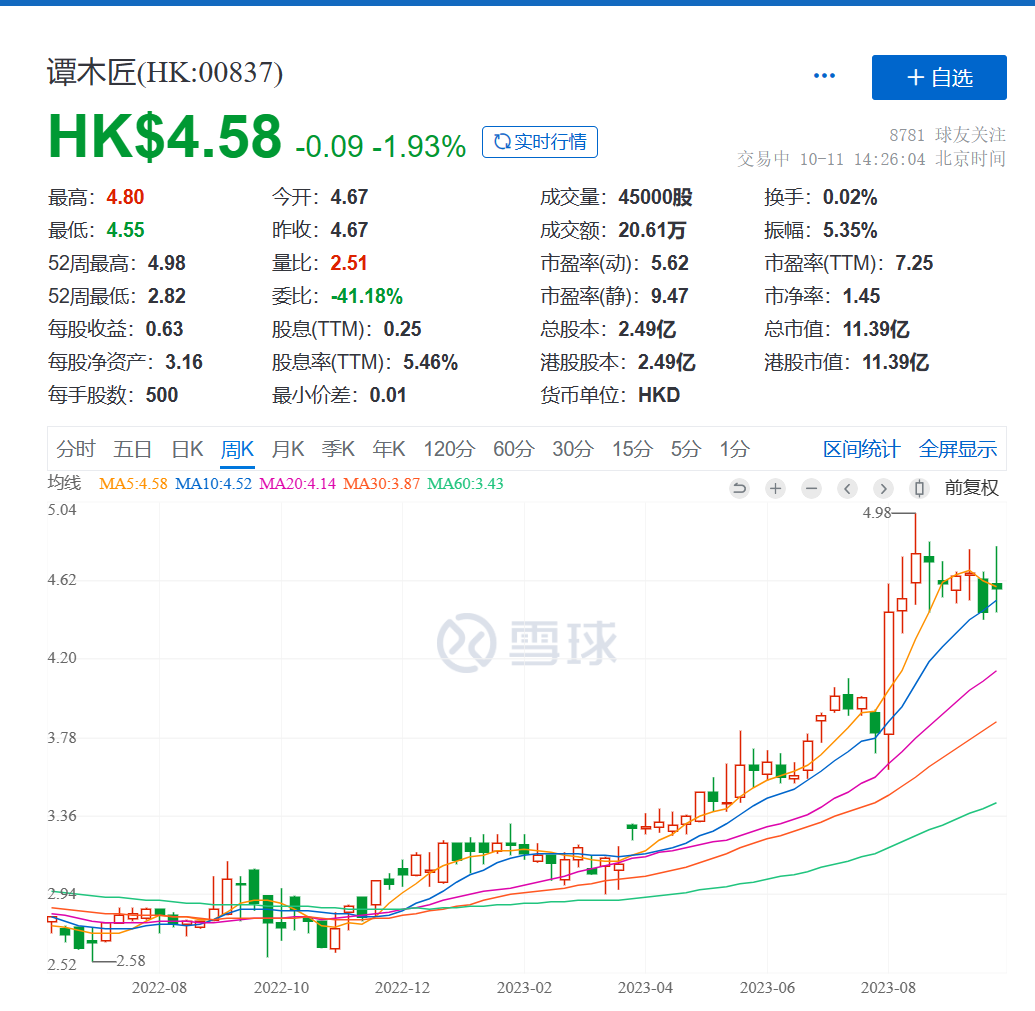The height and width of the screenshot is (1011, 1035).
Task: Click the 货币单位 value HKD
Action: click(659, 395)
